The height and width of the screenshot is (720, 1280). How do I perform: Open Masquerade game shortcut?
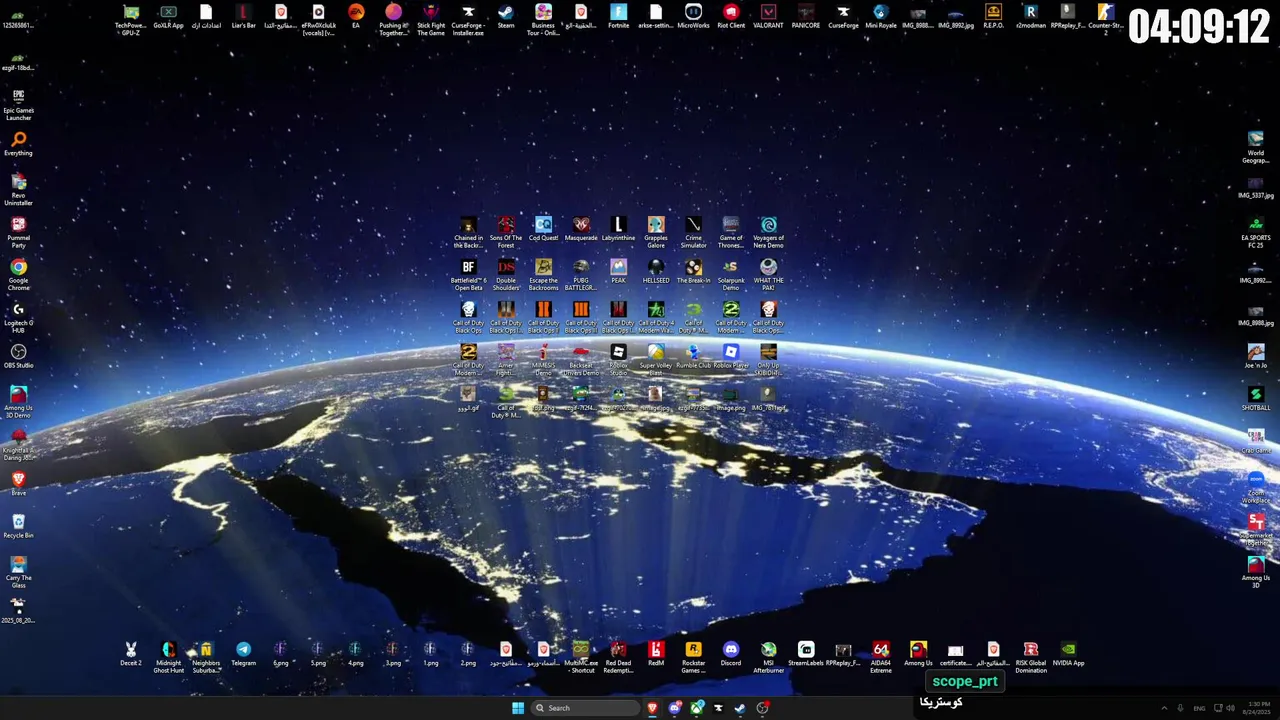[x=581, y=229]
